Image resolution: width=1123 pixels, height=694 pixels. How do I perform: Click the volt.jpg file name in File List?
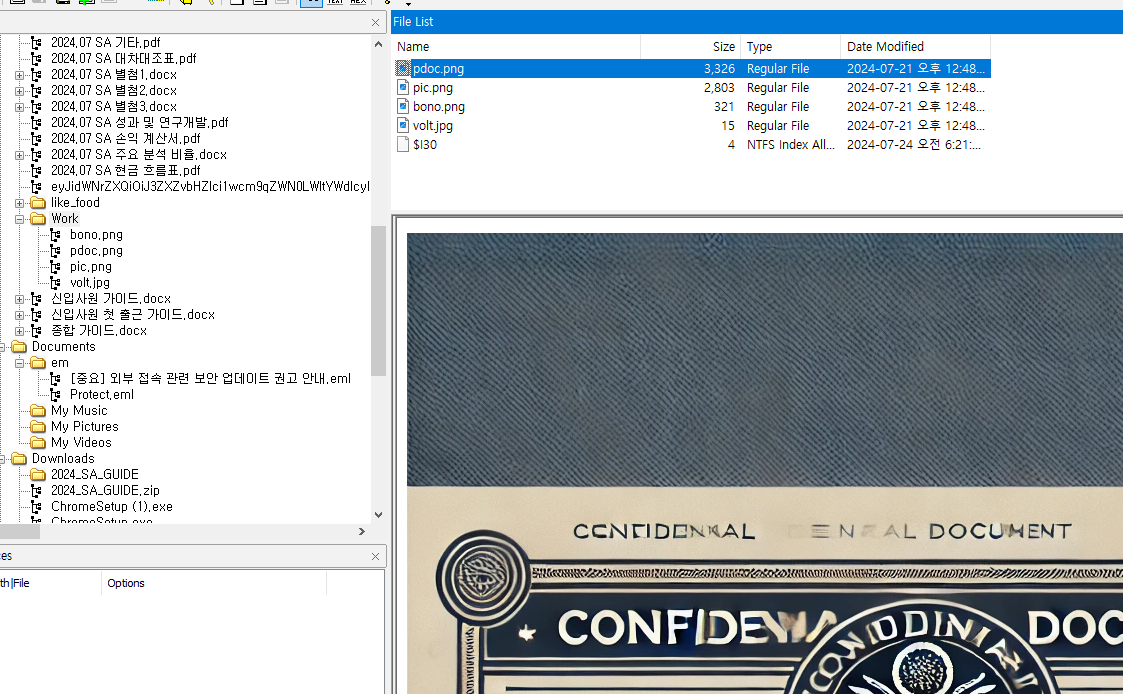point(433,125)
